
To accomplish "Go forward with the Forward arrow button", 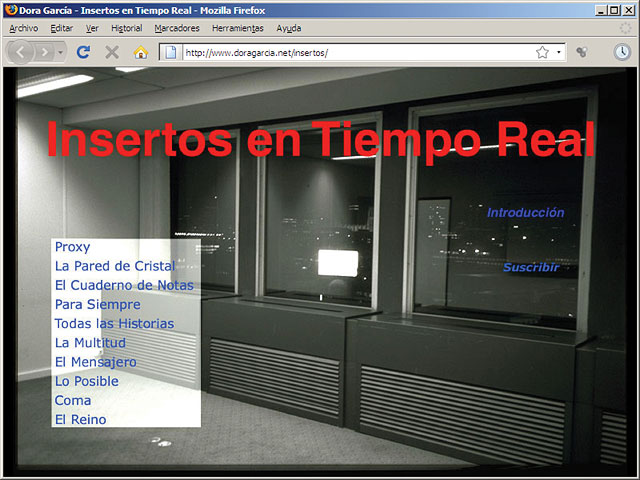I will click(x=44, y=52).
